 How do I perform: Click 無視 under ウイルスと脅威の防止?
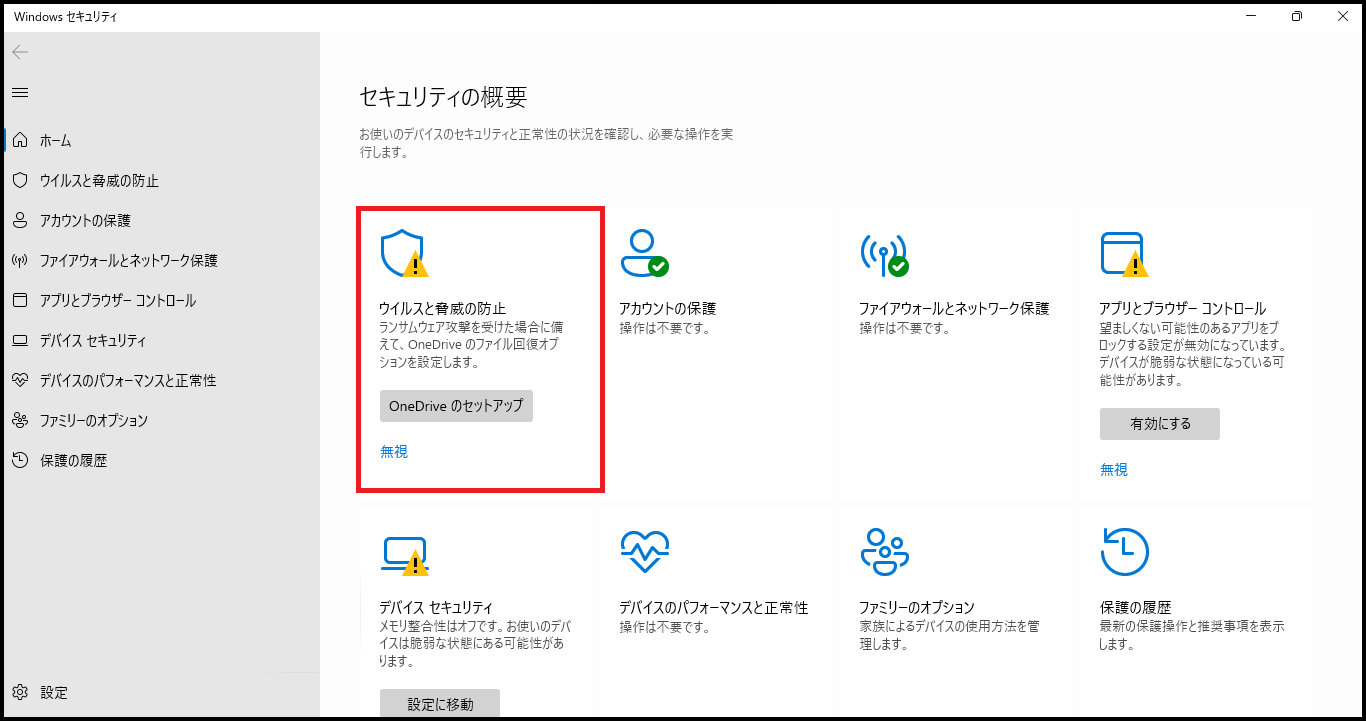pyautogui.click(x=394, y=451)
